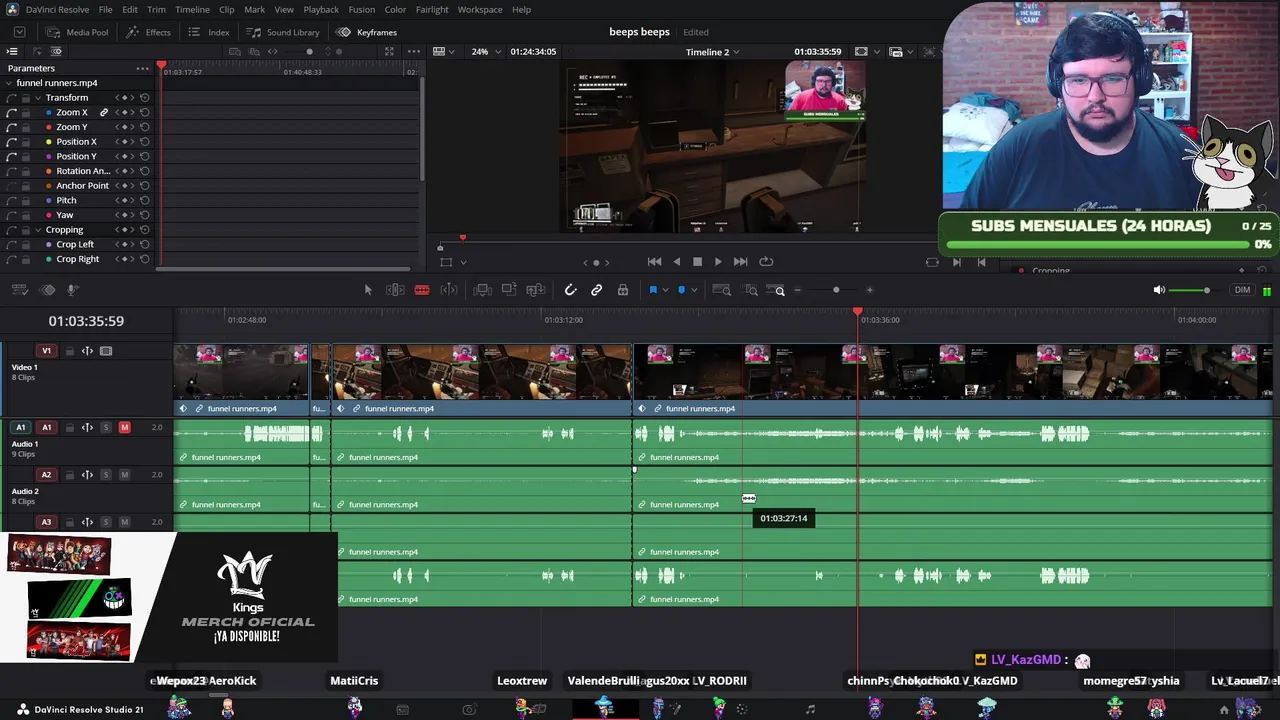Image resolution: width=1280 pixels, height=720 pixels.
Task: Stop playback in the viewer
Action: (697, 262)
